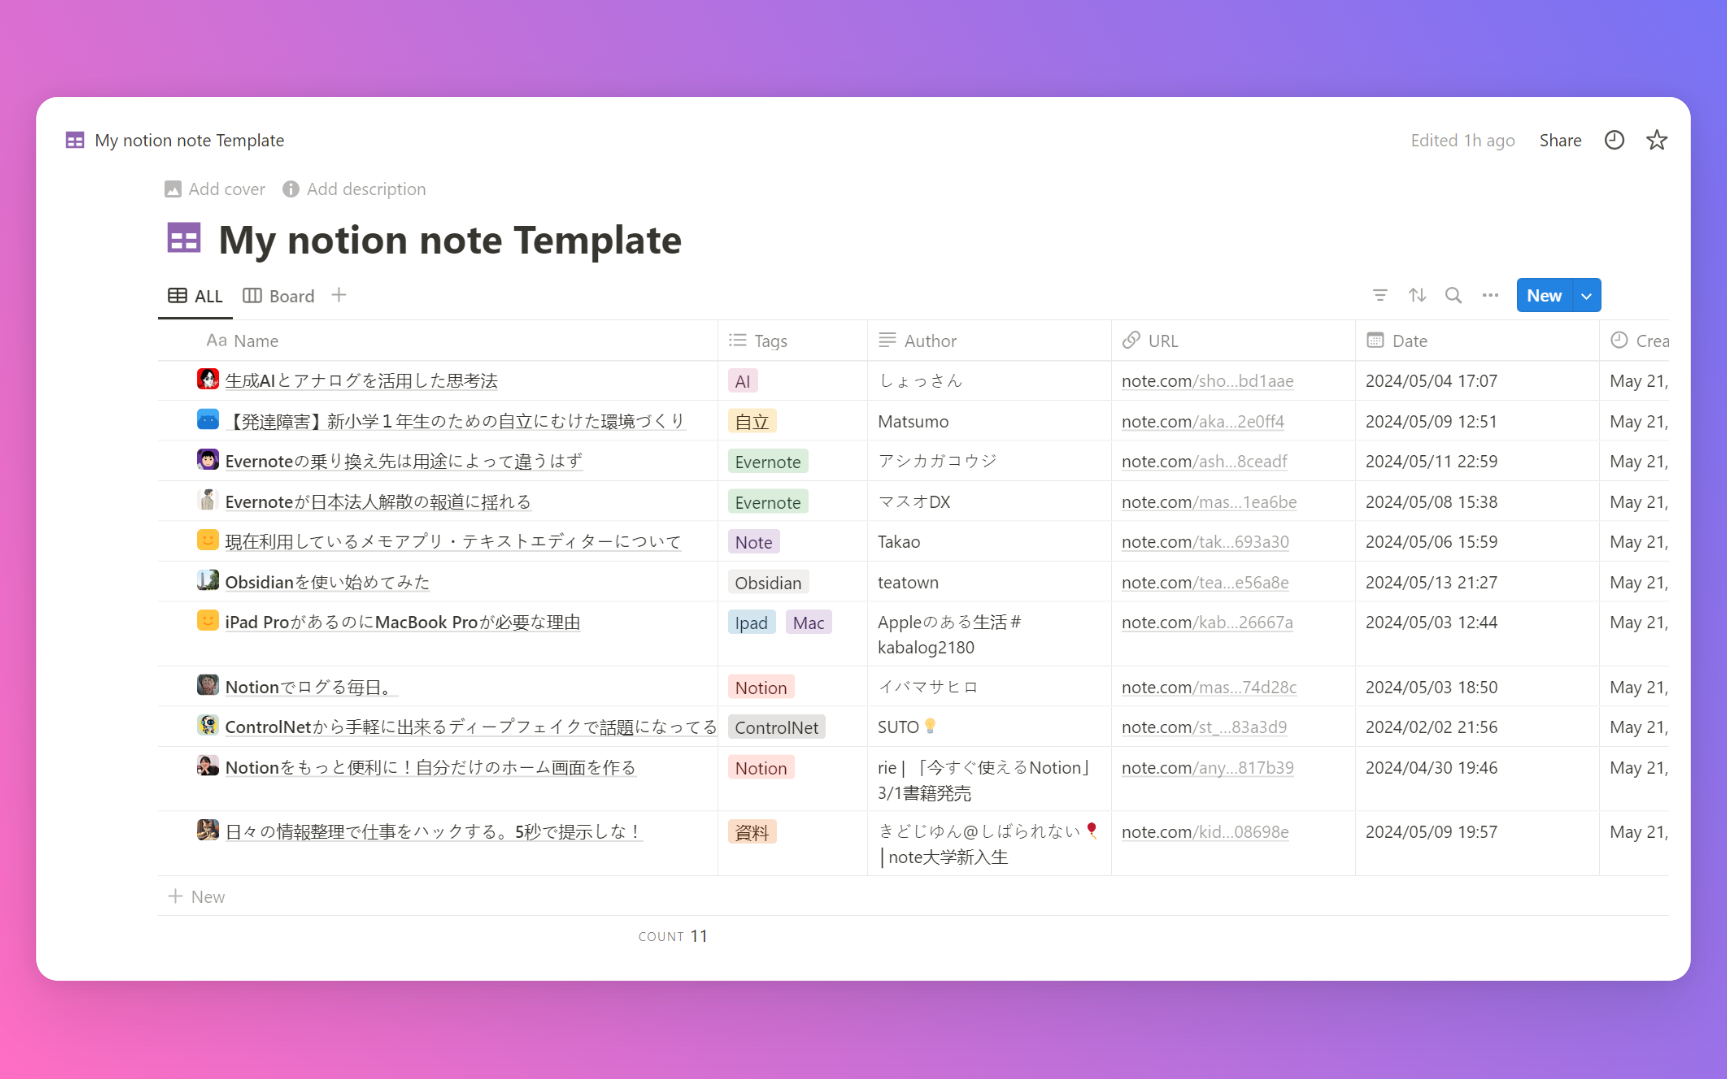Open the URL column header menu
The height and width of the screenshot is (1079, 1727).
coord(1233,341)
